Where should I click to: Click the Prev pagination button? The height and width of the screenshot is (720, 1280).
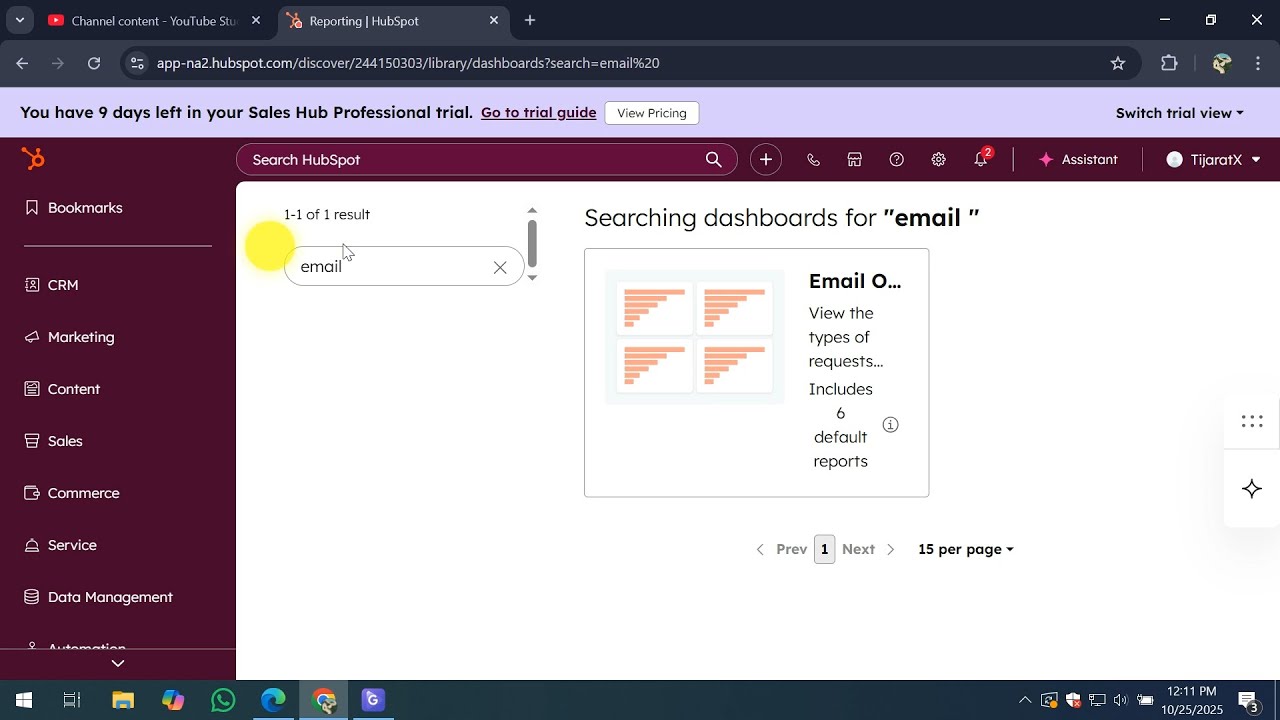click(x=781, y=549)
